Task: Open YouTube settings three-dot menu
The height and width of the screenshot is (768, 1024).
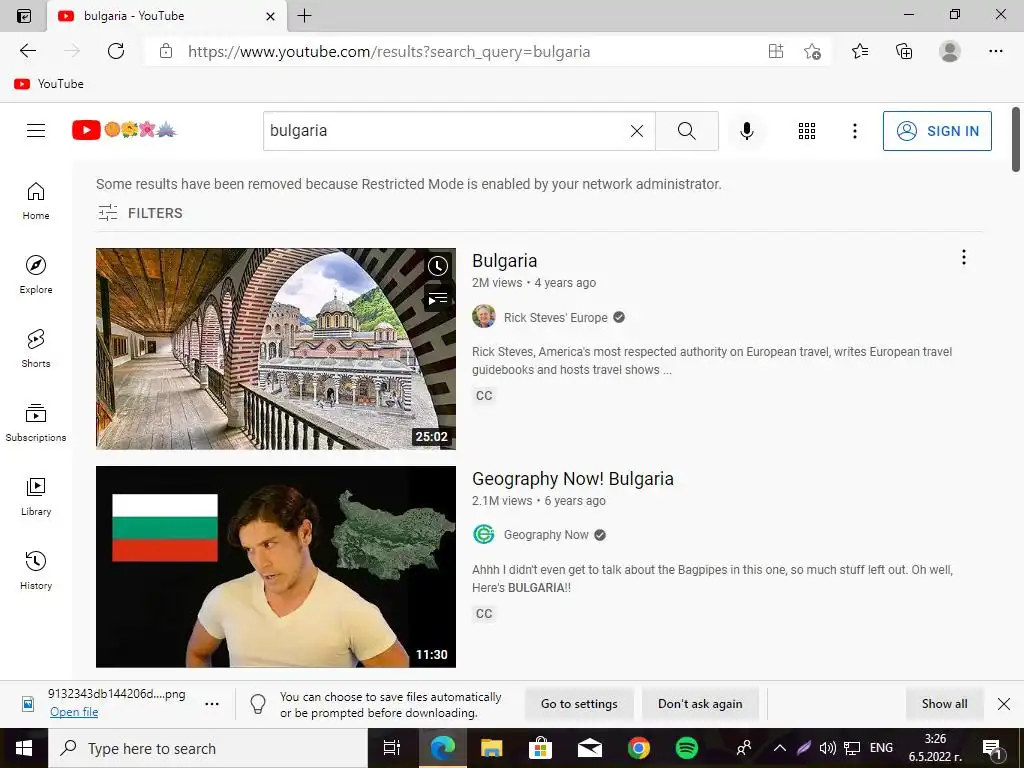Action: (854, 131)
